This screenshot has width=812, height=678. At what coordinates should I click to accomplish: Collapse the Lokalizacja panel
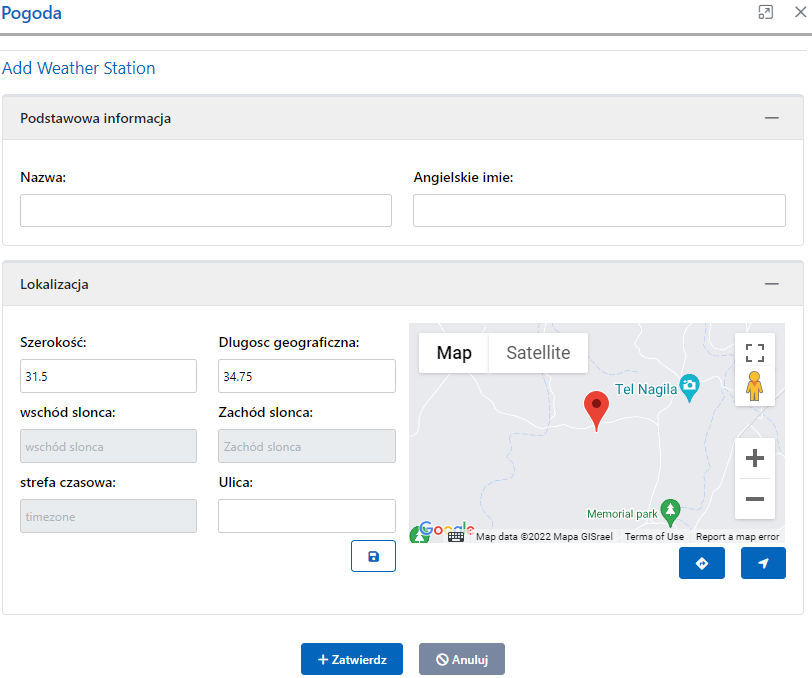771,284
